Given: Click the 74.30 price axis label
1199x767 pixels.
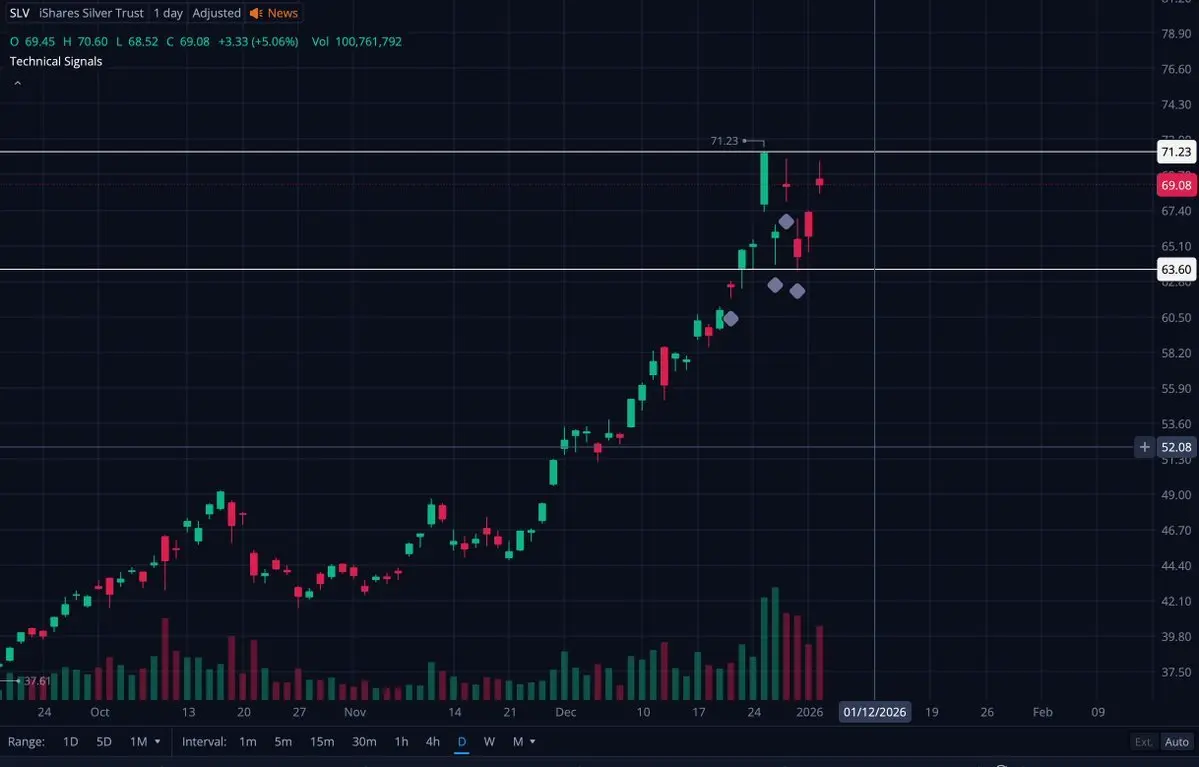Looking at the screenshot, I should 1176,104.
